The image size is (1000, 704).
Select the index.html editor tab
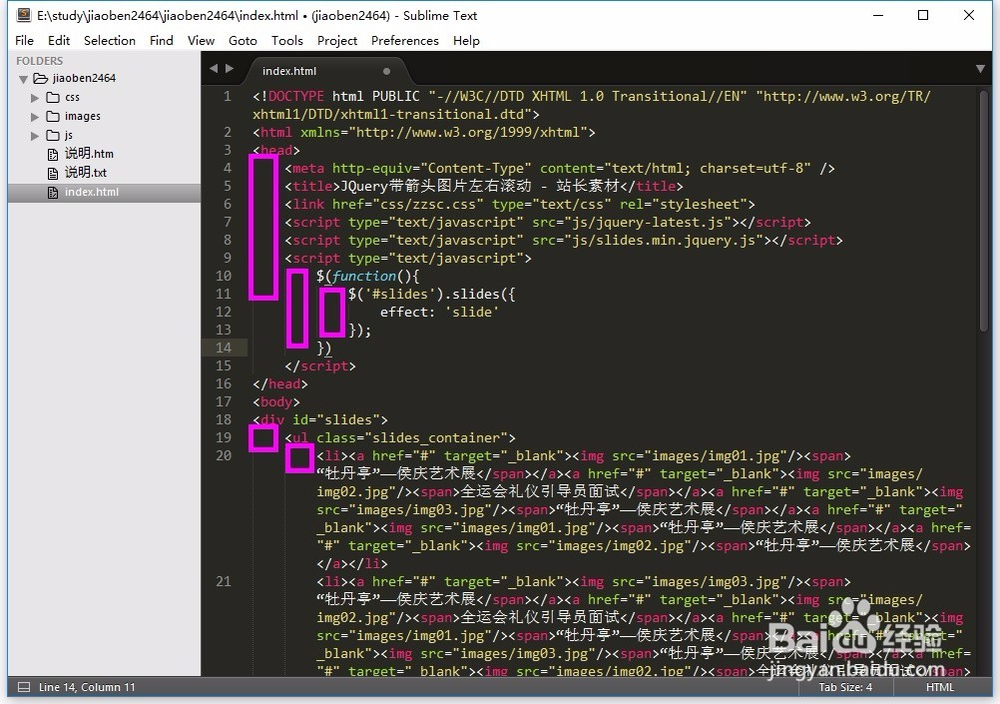[289, 71]
